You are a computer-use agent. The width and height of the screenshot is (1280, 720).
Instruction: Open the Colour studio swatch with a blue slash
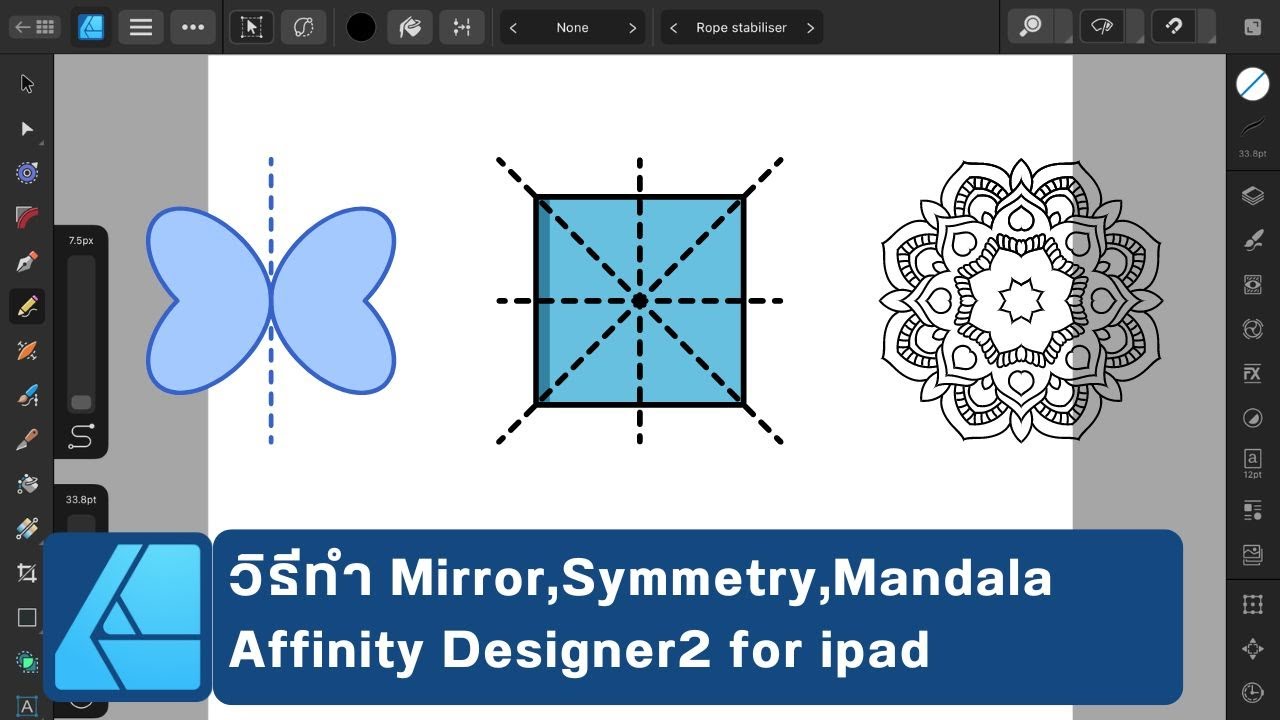1252,84
